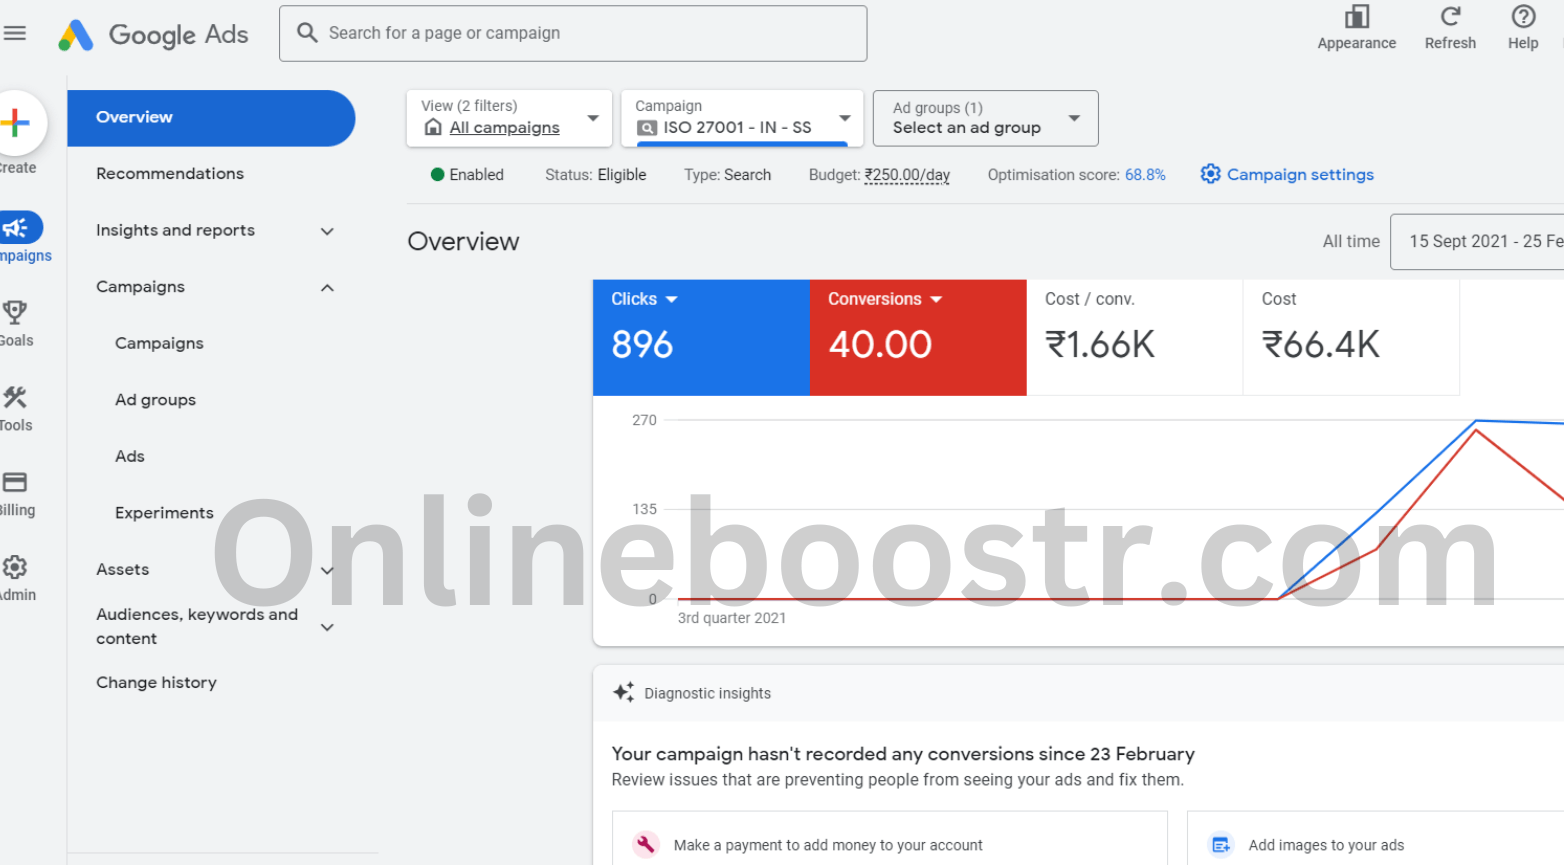Open the Tools icon in the left rail

click(x=16, y=398)
